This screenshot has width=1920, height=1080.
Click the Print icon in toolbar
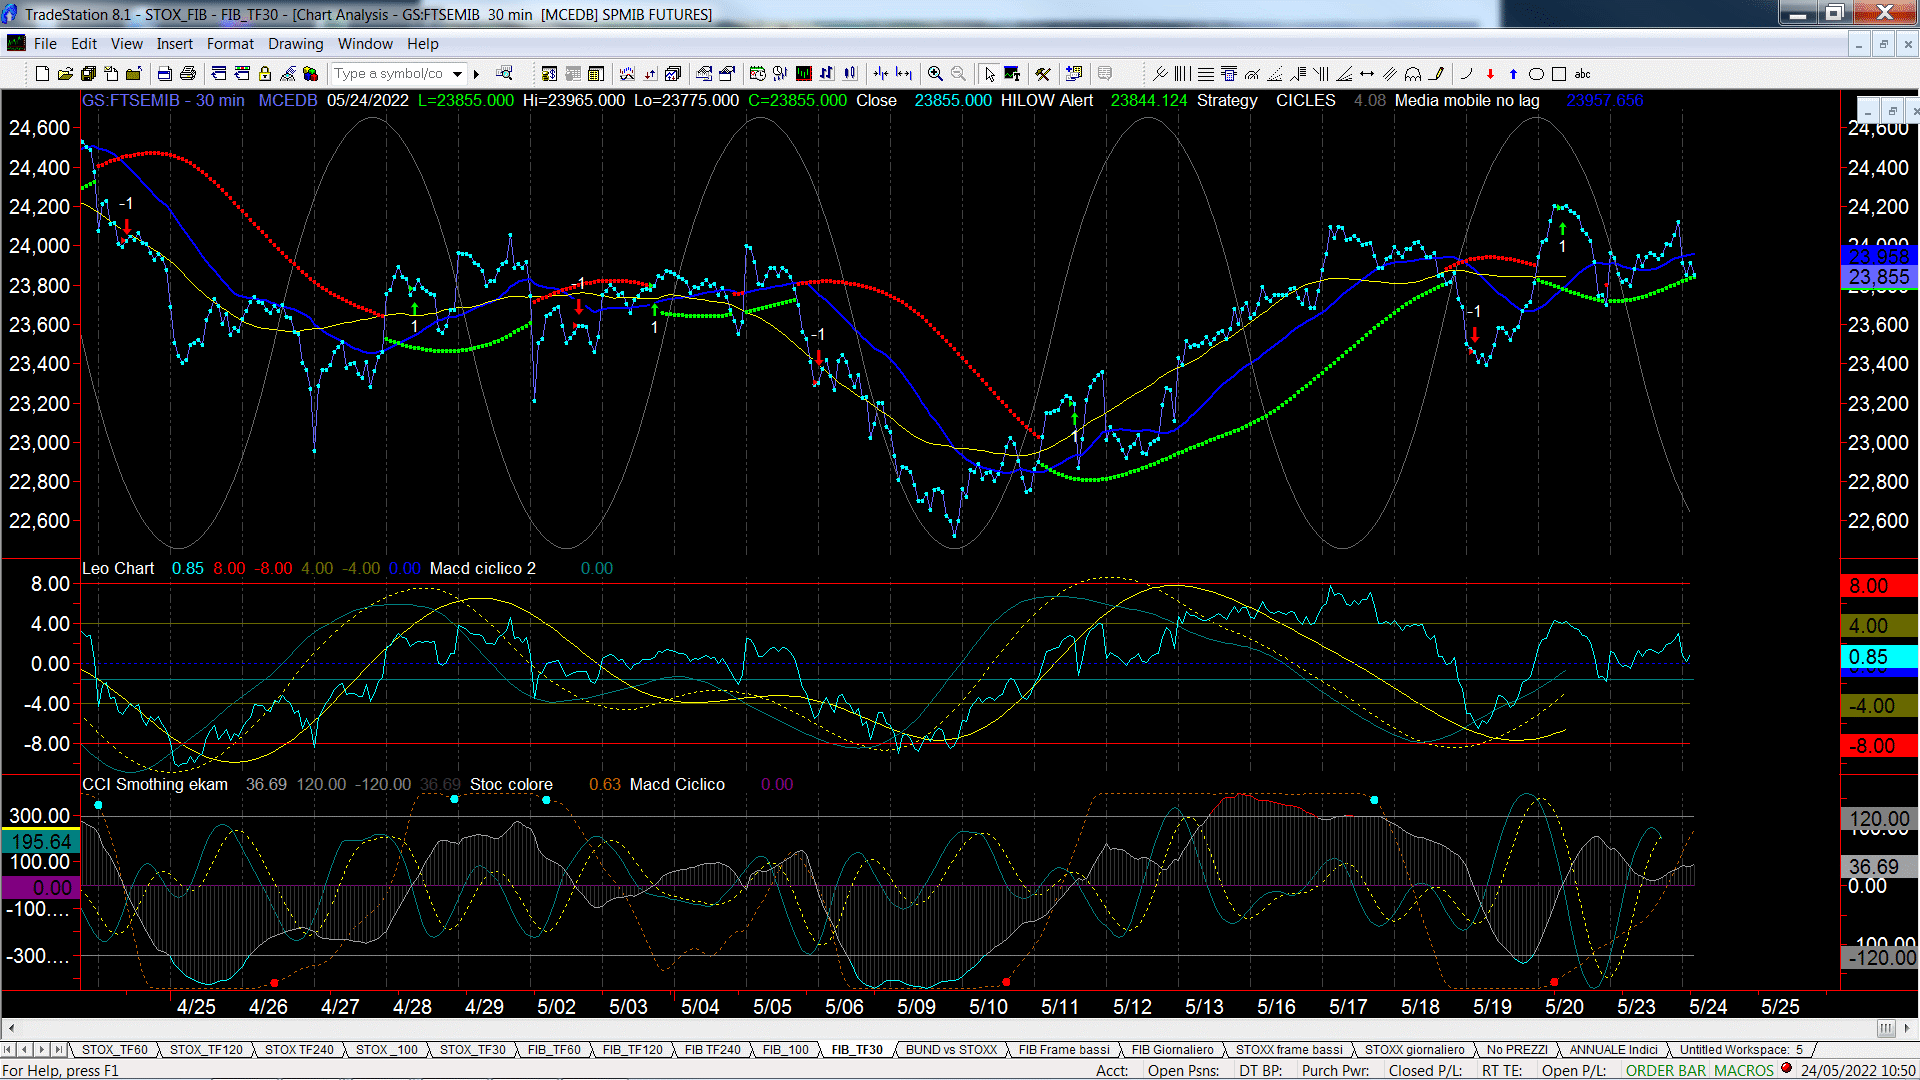tap(187, 73)
